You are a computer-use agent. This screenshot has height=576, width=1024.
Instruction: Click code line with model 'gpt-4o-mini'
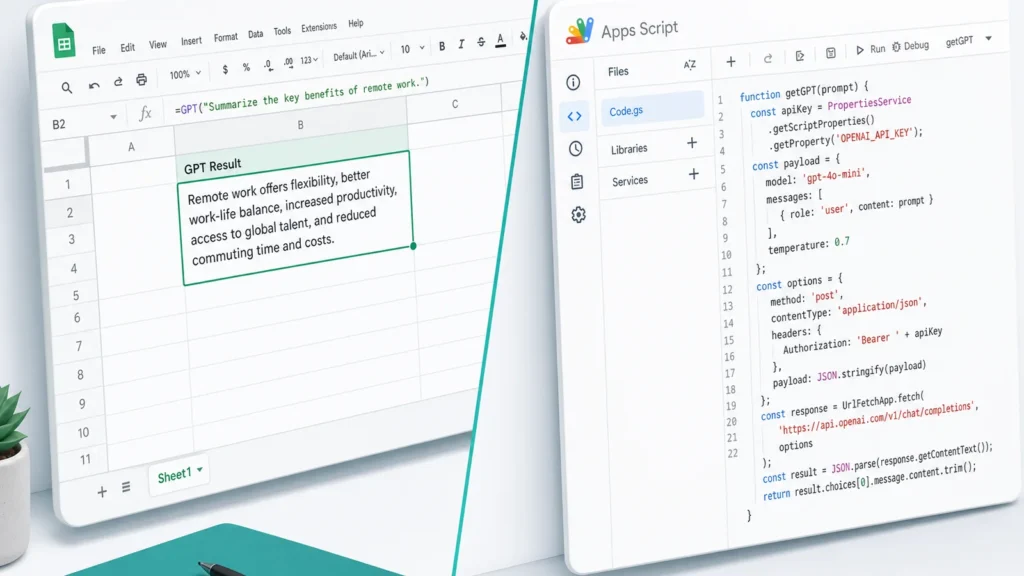[x=818, y=177]
